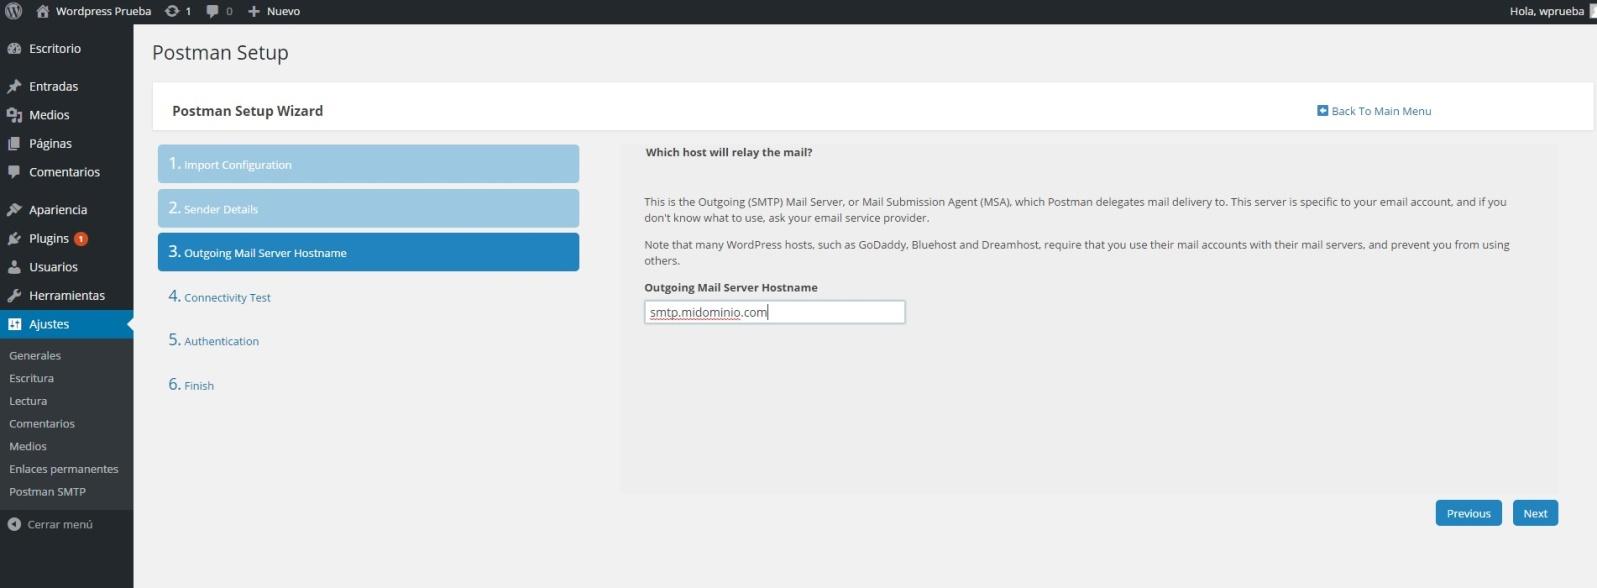Click the Páginas pages icon

tap(14, 143)
